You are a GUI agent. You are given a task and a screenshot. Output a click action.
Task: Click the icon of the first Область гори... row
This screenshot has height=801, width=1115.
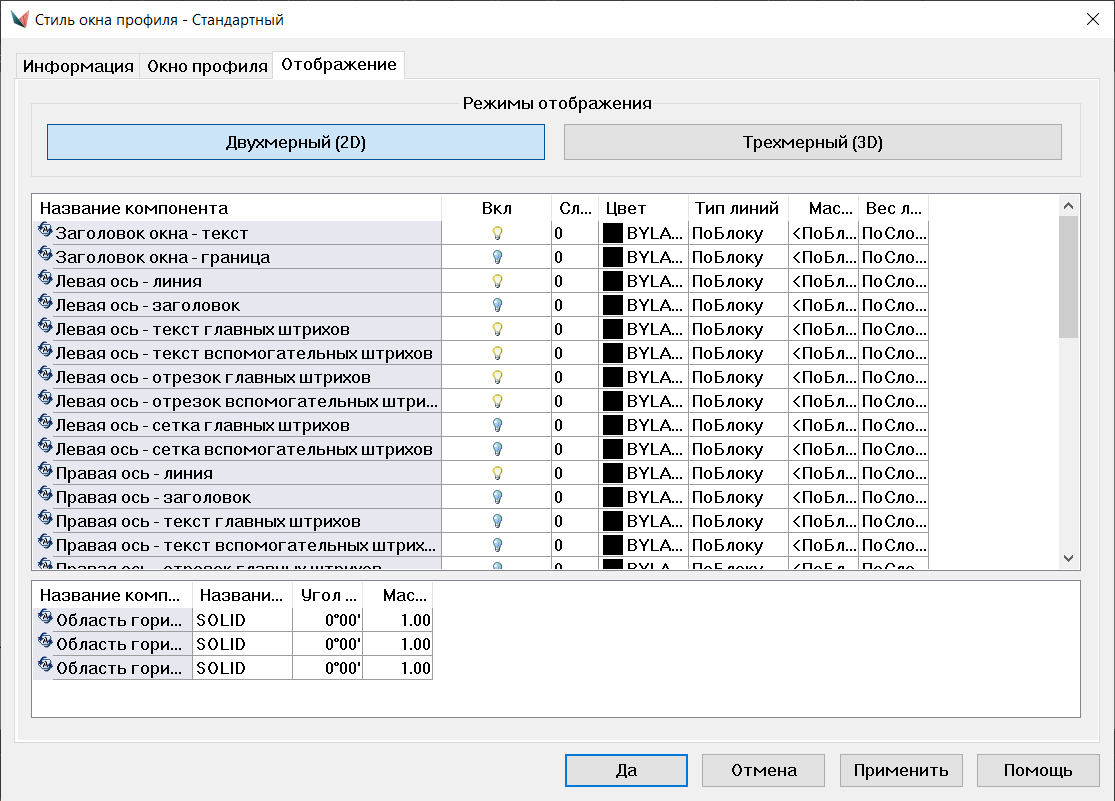[x=45, y=619]
